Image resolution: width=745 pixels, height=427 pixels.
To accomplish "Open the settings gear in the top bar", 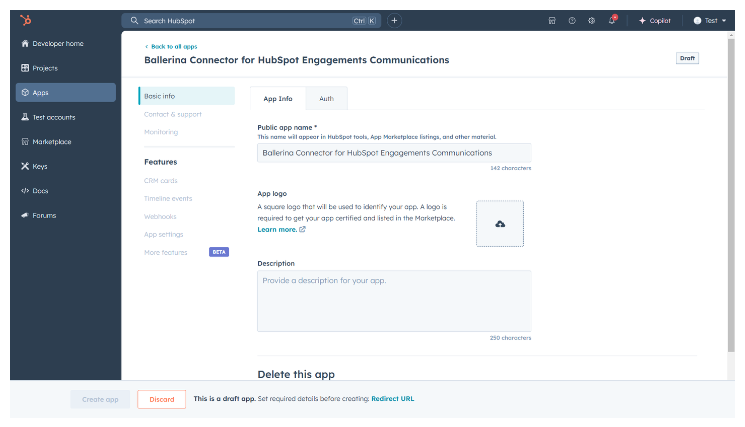I will (x=592, y=20).
